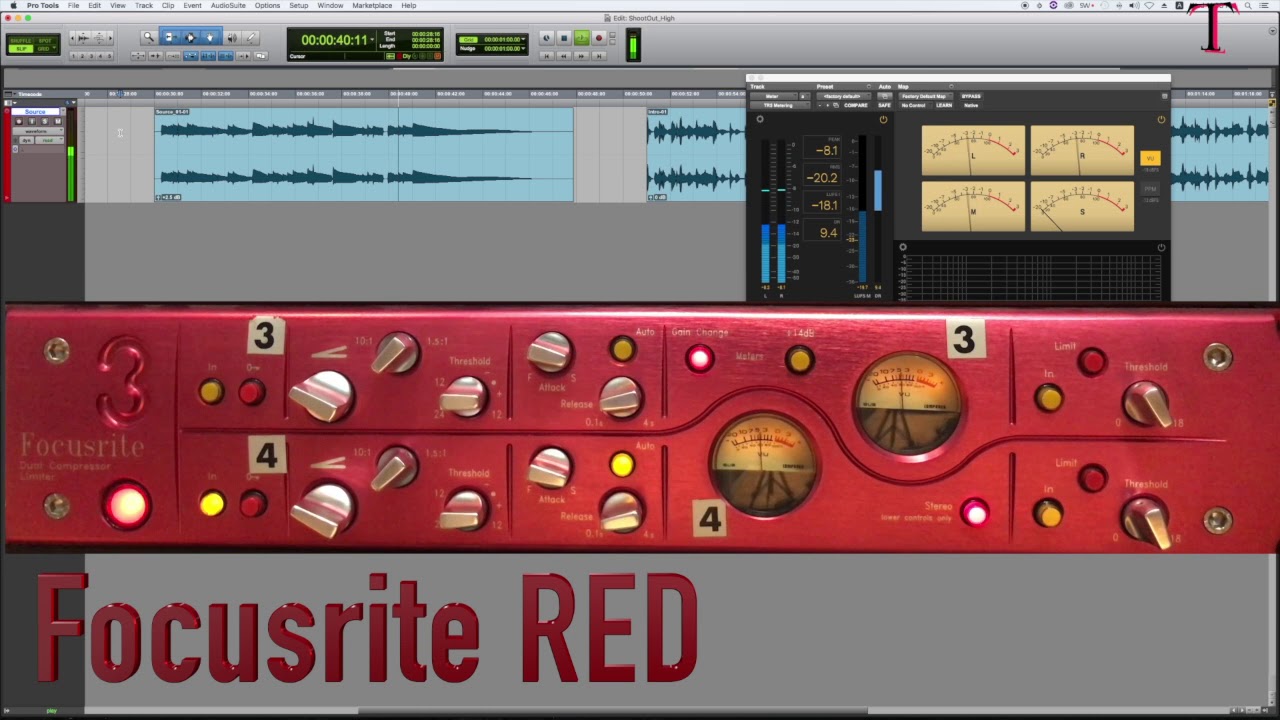Open plug-in selector Meter dropdown
This screenshot has width=1280, height=720.
(773, 96)
